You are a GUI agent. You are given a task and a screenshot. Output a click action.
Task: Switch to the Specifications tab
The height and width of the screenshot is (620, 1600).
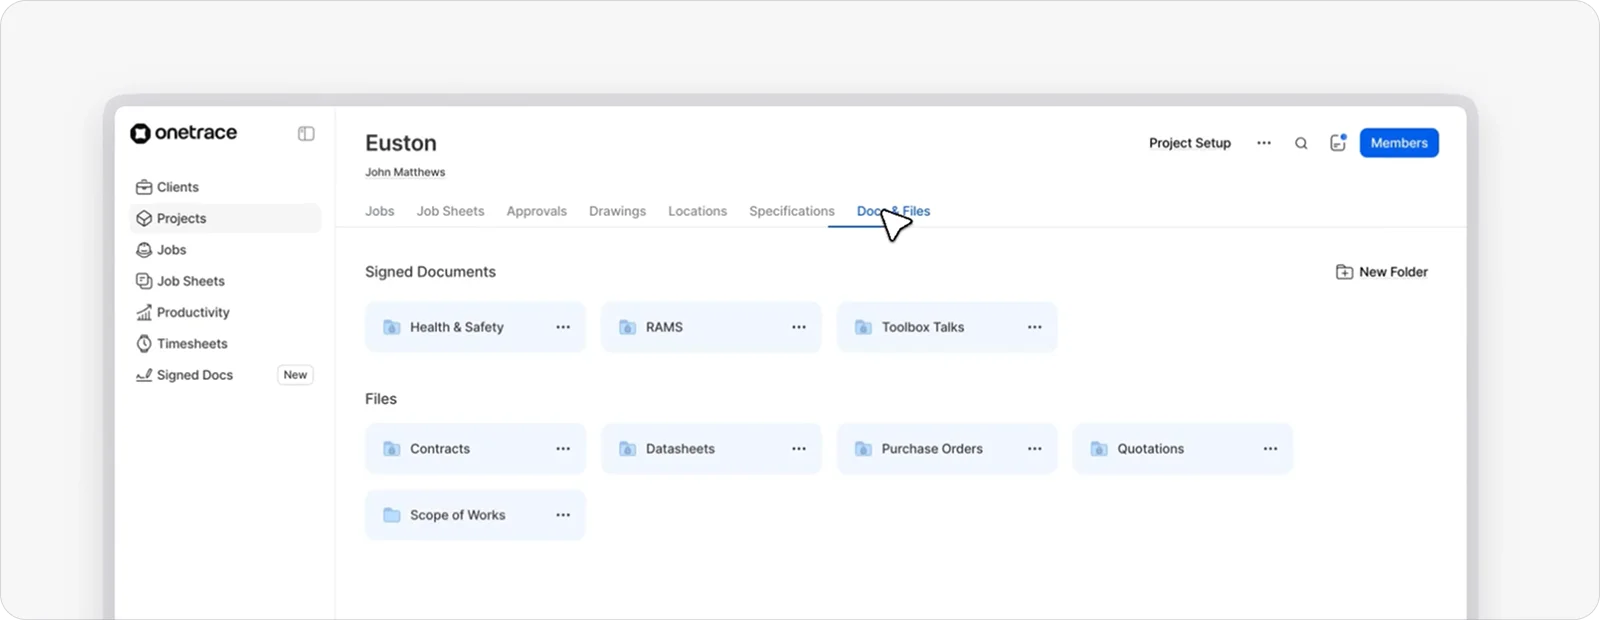pos(792,211)
